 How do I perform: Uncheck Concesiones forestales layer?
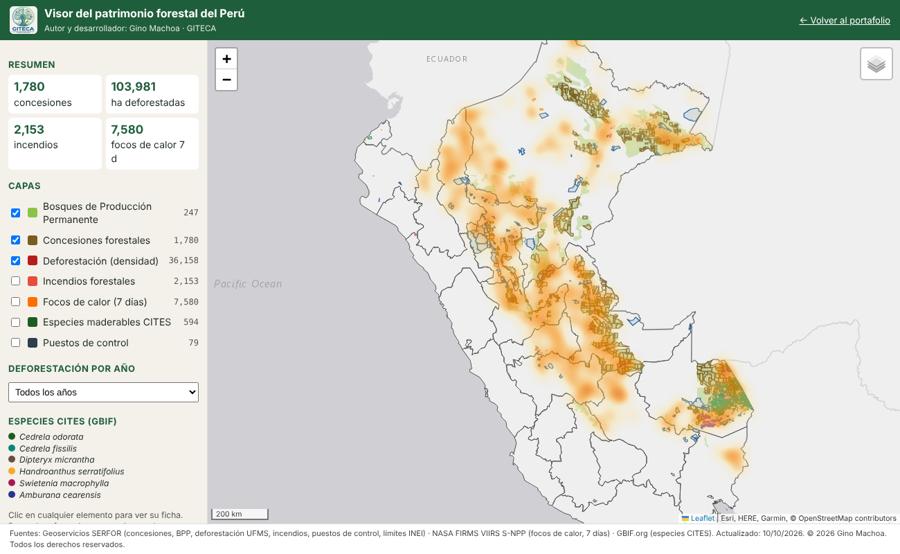pyautogui.click(x=15, y=240)
